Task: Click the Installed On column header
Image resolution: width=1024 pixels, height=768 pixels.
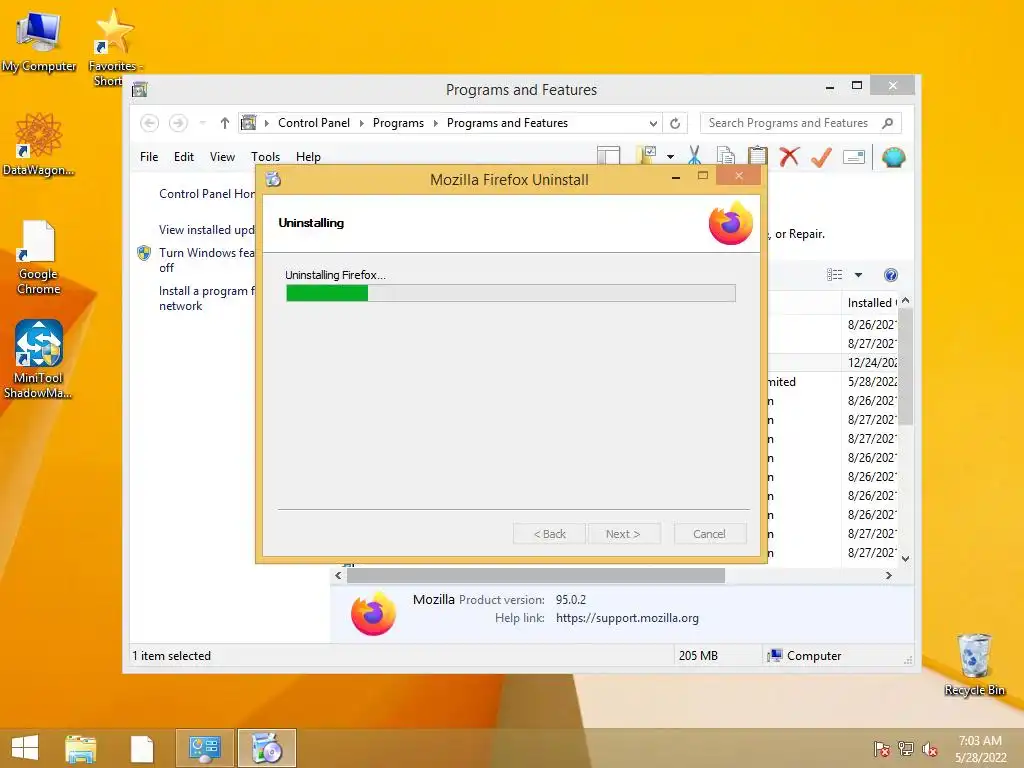Action: coord(871,302)
